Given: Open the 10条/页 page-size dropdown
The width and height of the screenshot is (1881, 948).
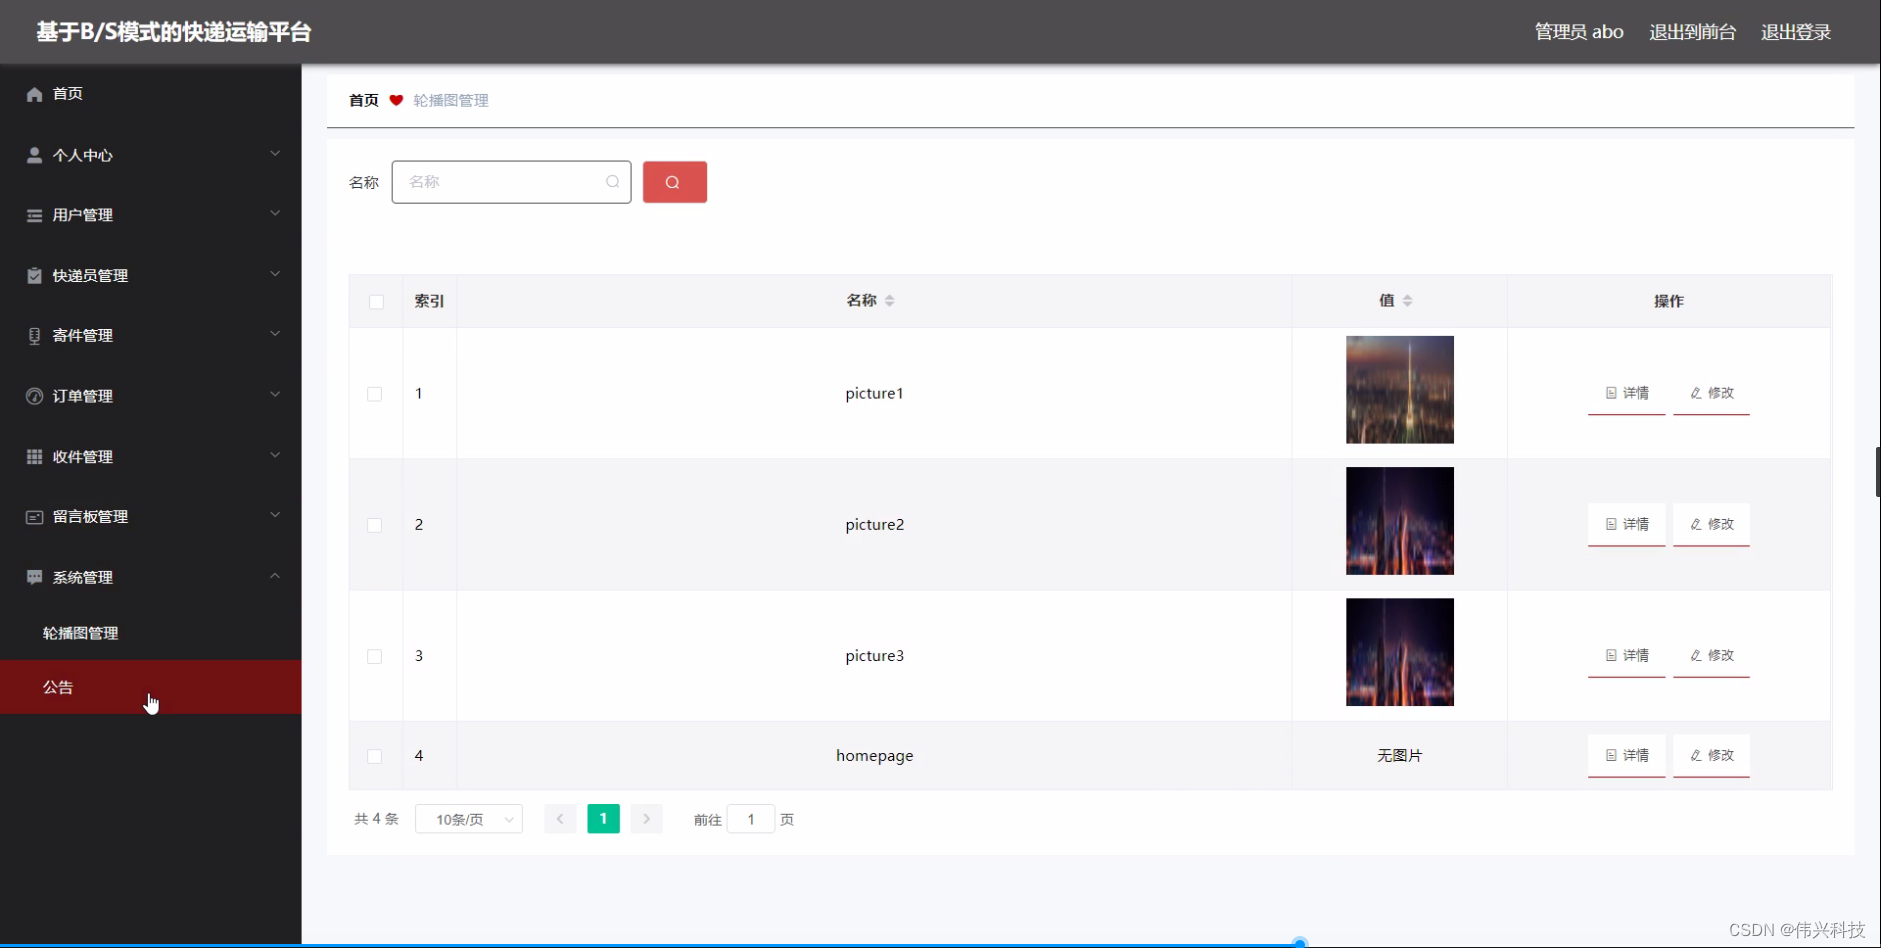Looking at the screenshot, I should tap(468, 818).
